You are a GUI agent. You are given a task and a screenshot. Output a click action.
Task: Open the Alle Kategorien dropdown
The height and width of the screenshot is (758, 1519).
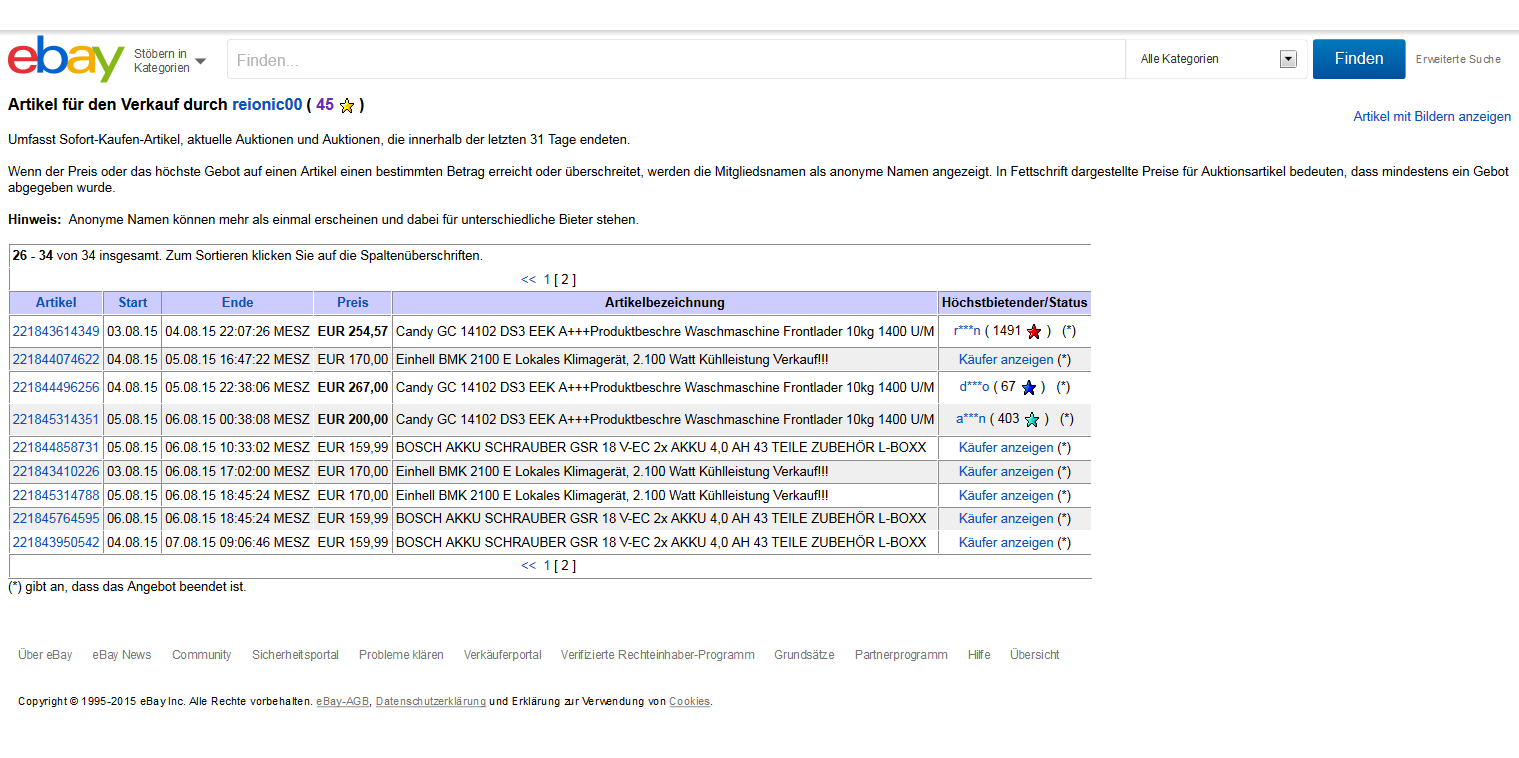click(1218, 59)
